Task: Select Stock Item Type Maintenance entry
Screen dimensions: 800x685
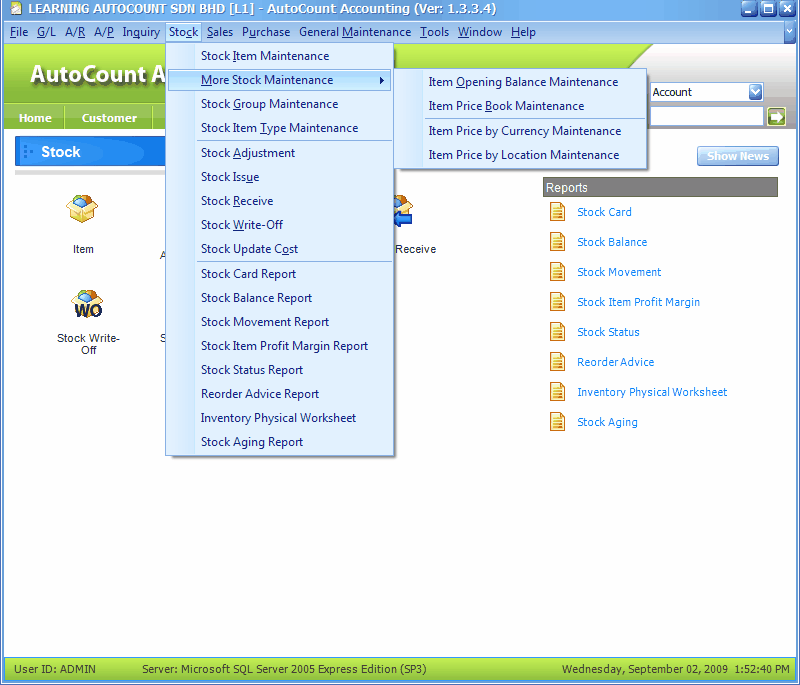Action: point(280,128)
